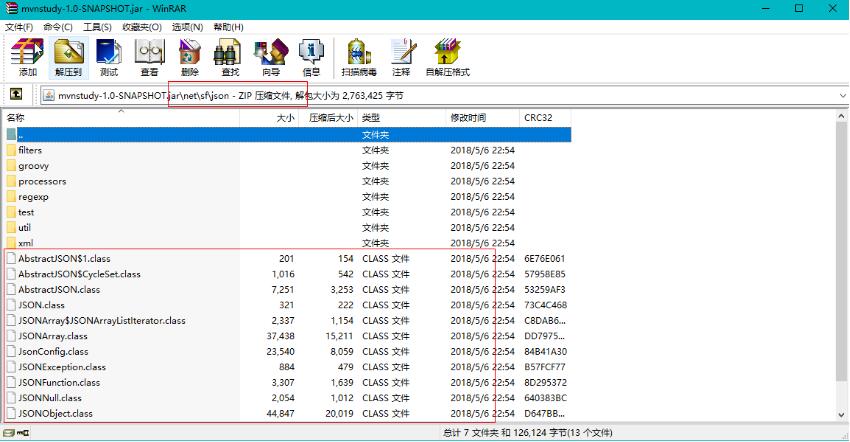Select the xml folder row

(x=288, y=243)
